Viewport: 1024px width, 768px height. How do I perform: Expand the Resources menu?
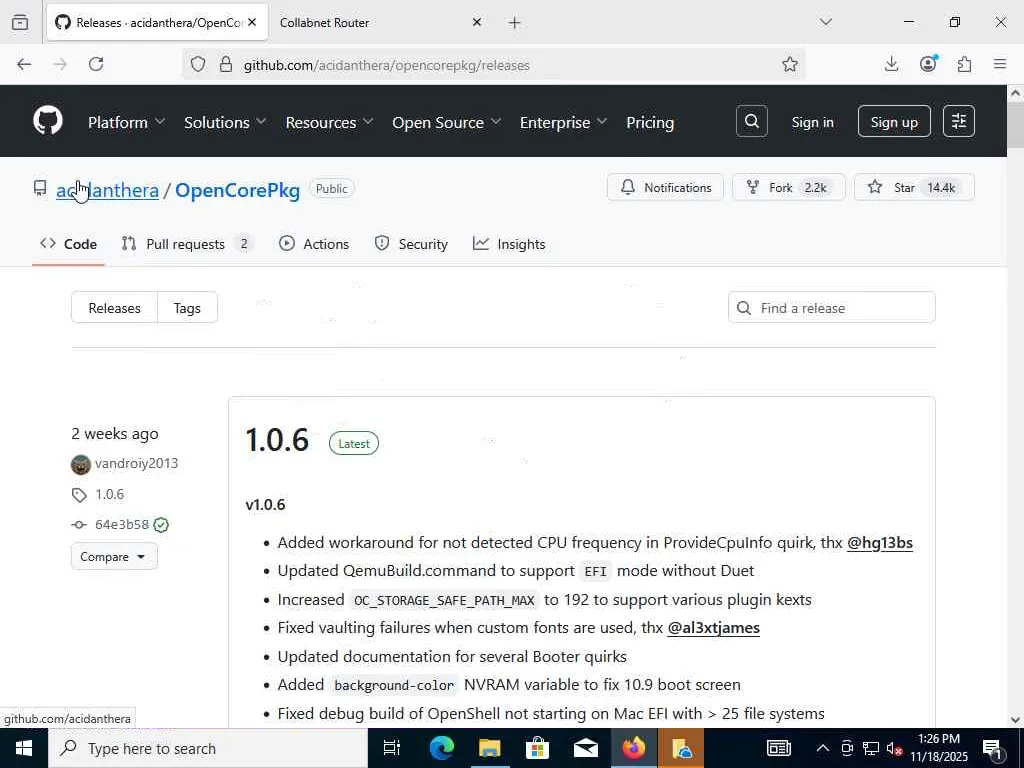pyautogui.click(x=329, y=122)
